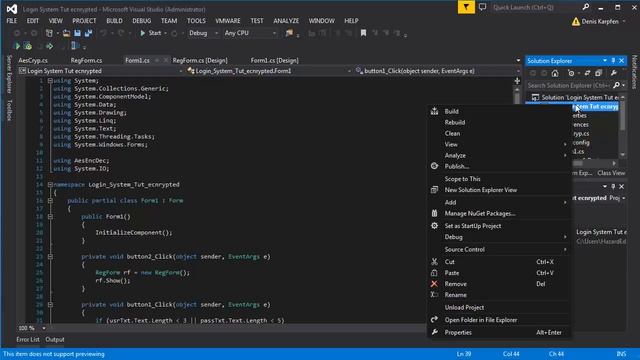
Task: Click Sync with Active Document icon
Action: pyautogui.click(x=587, y=73)
